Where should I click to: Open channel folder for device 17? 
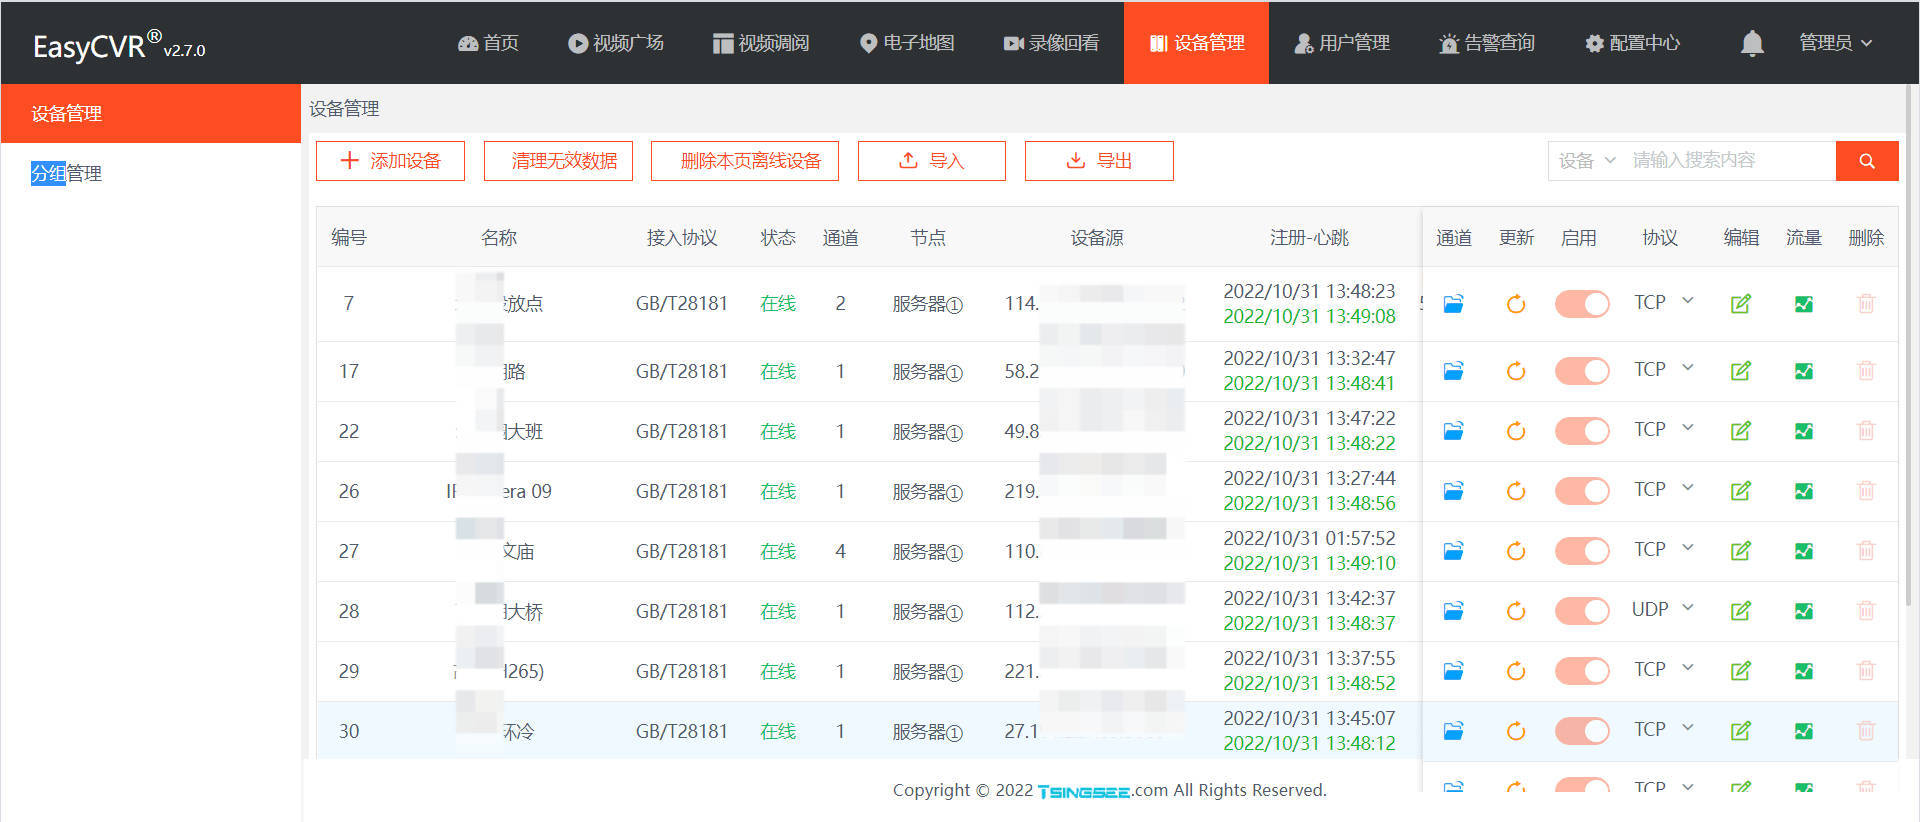click(x=1453, y=372)
